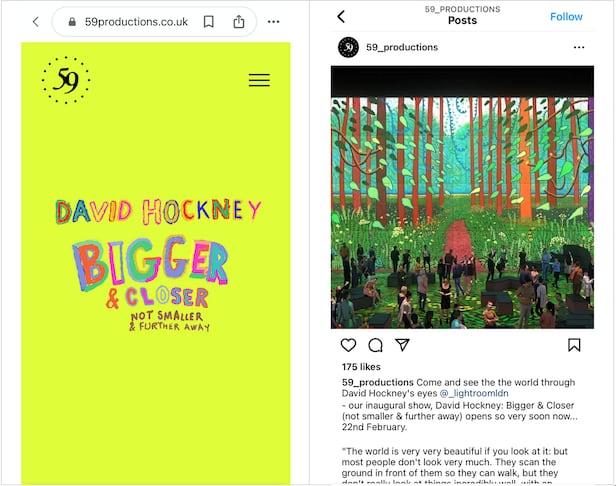616x486 pixels.
Task: Bookmark the 59productions.co.uk page
Action: pos(209,21)
